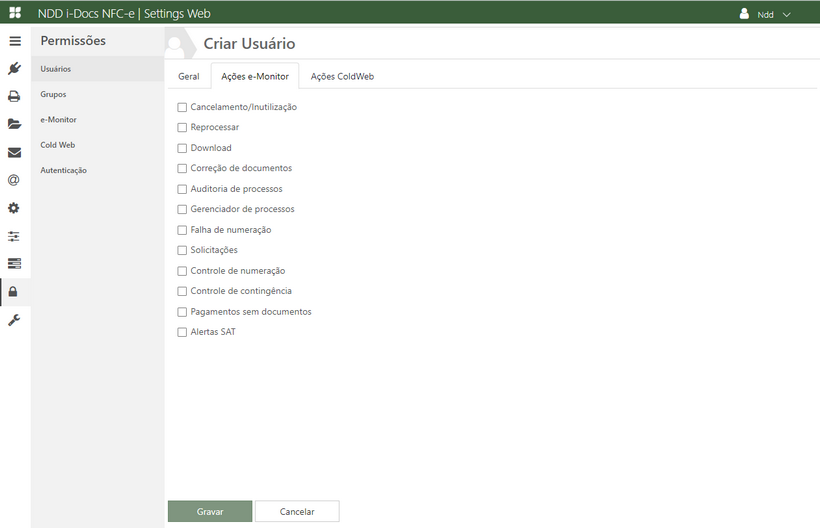Open the wrench tools icon in sidebar

14,320
